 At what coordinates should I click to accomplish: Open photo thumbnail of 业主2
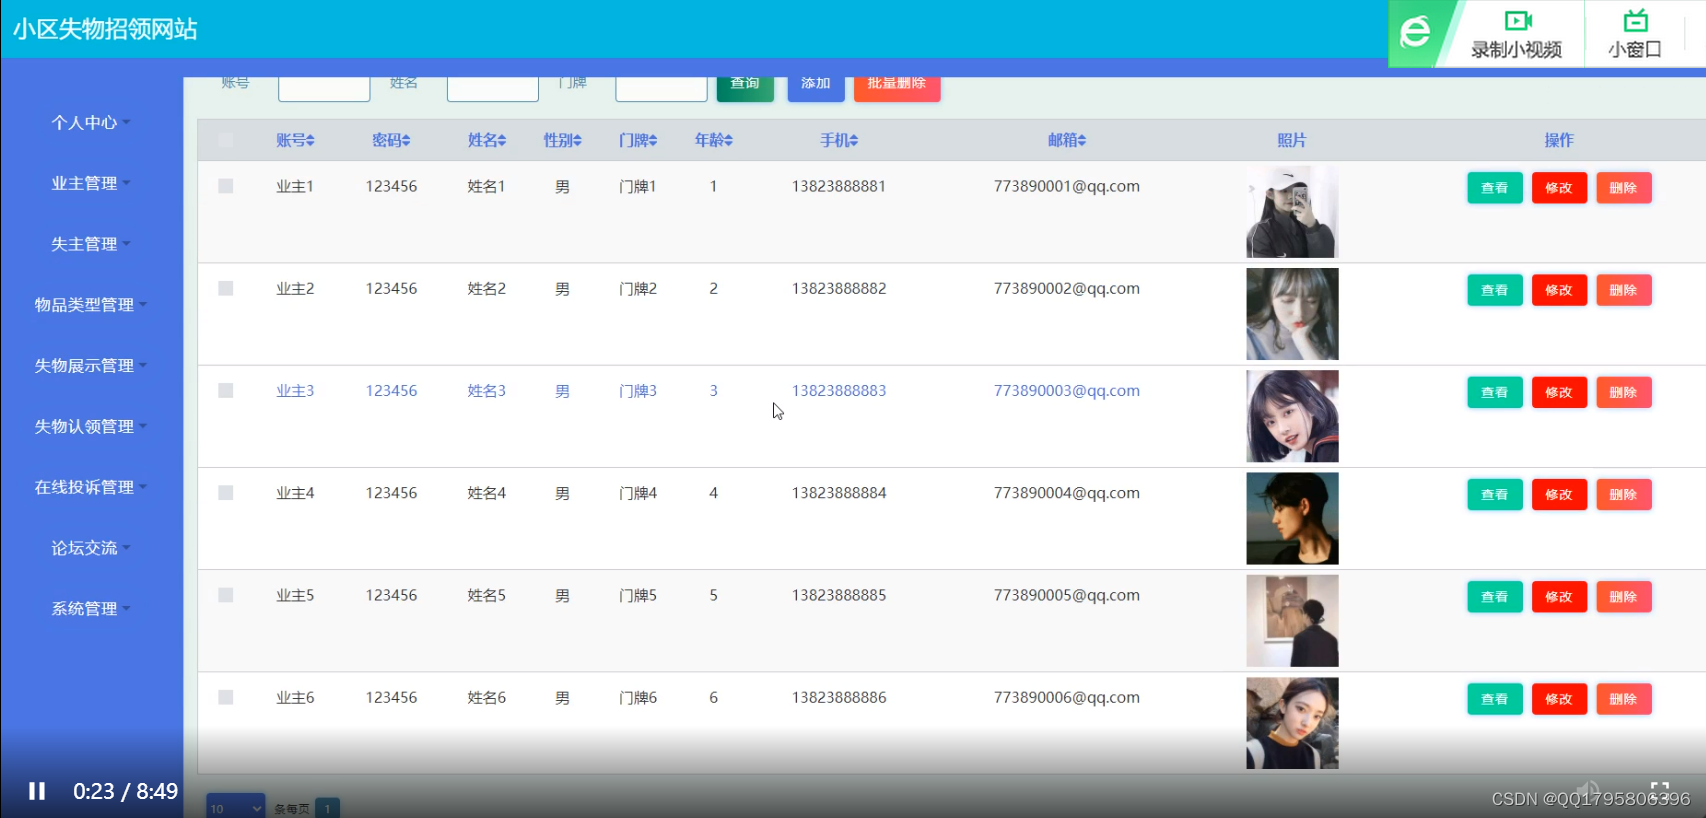coord(1292,314)
